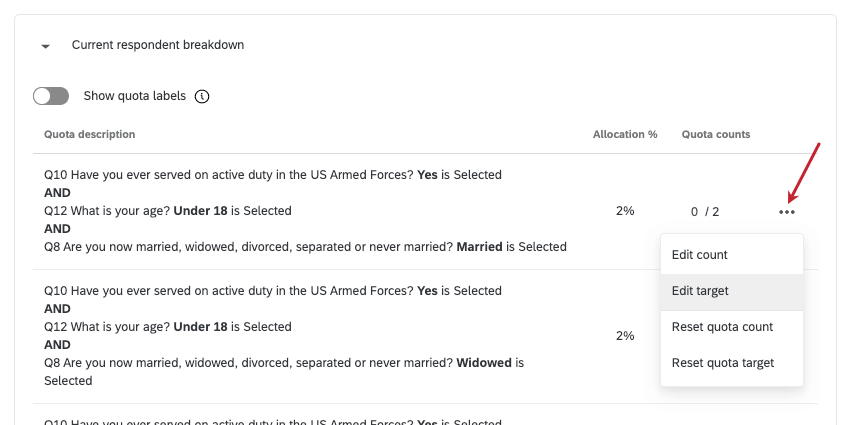Choose Reset quota target option
Screen dimensions: 850x425
pos(722,363)
